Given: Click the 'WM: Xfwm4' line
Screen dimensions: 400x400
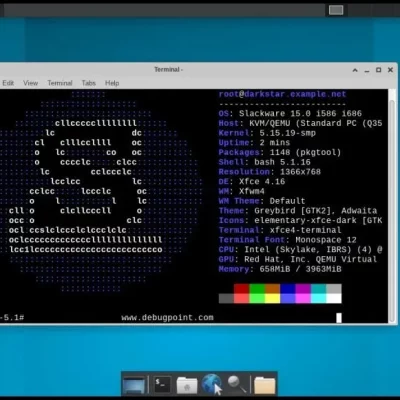Looking at the screenshot, I should 242,191.
